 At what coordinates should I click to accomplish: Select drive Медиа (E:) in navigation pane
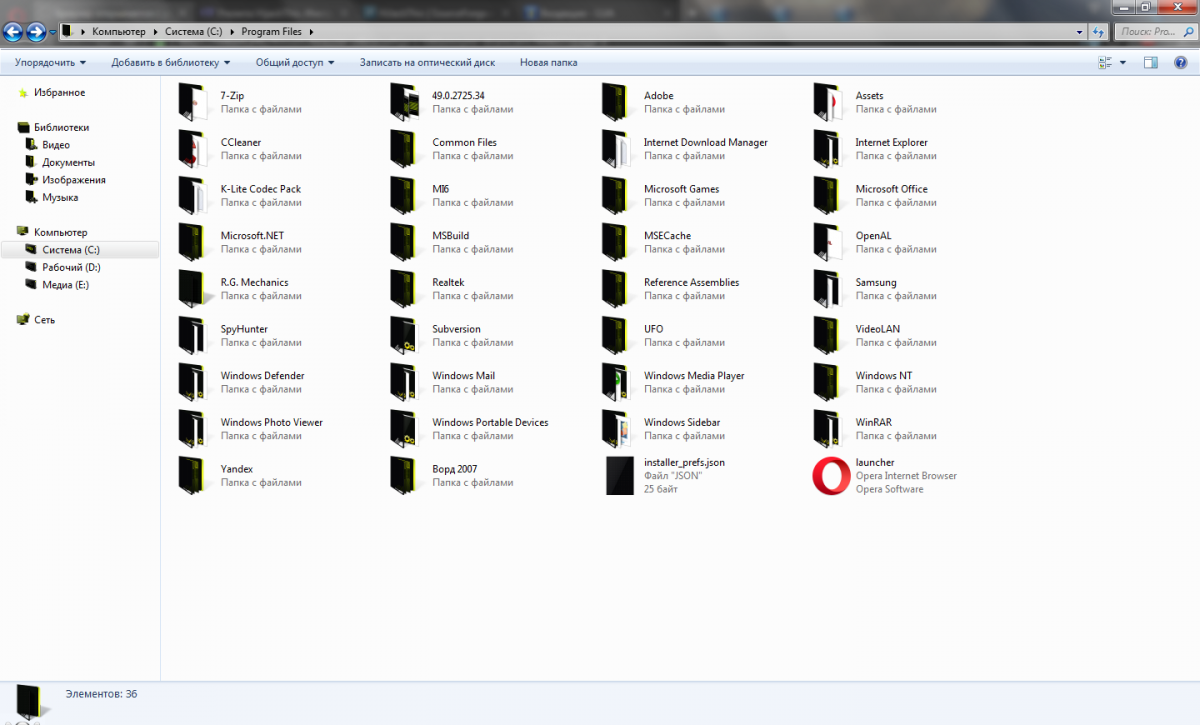click(65, 285)
